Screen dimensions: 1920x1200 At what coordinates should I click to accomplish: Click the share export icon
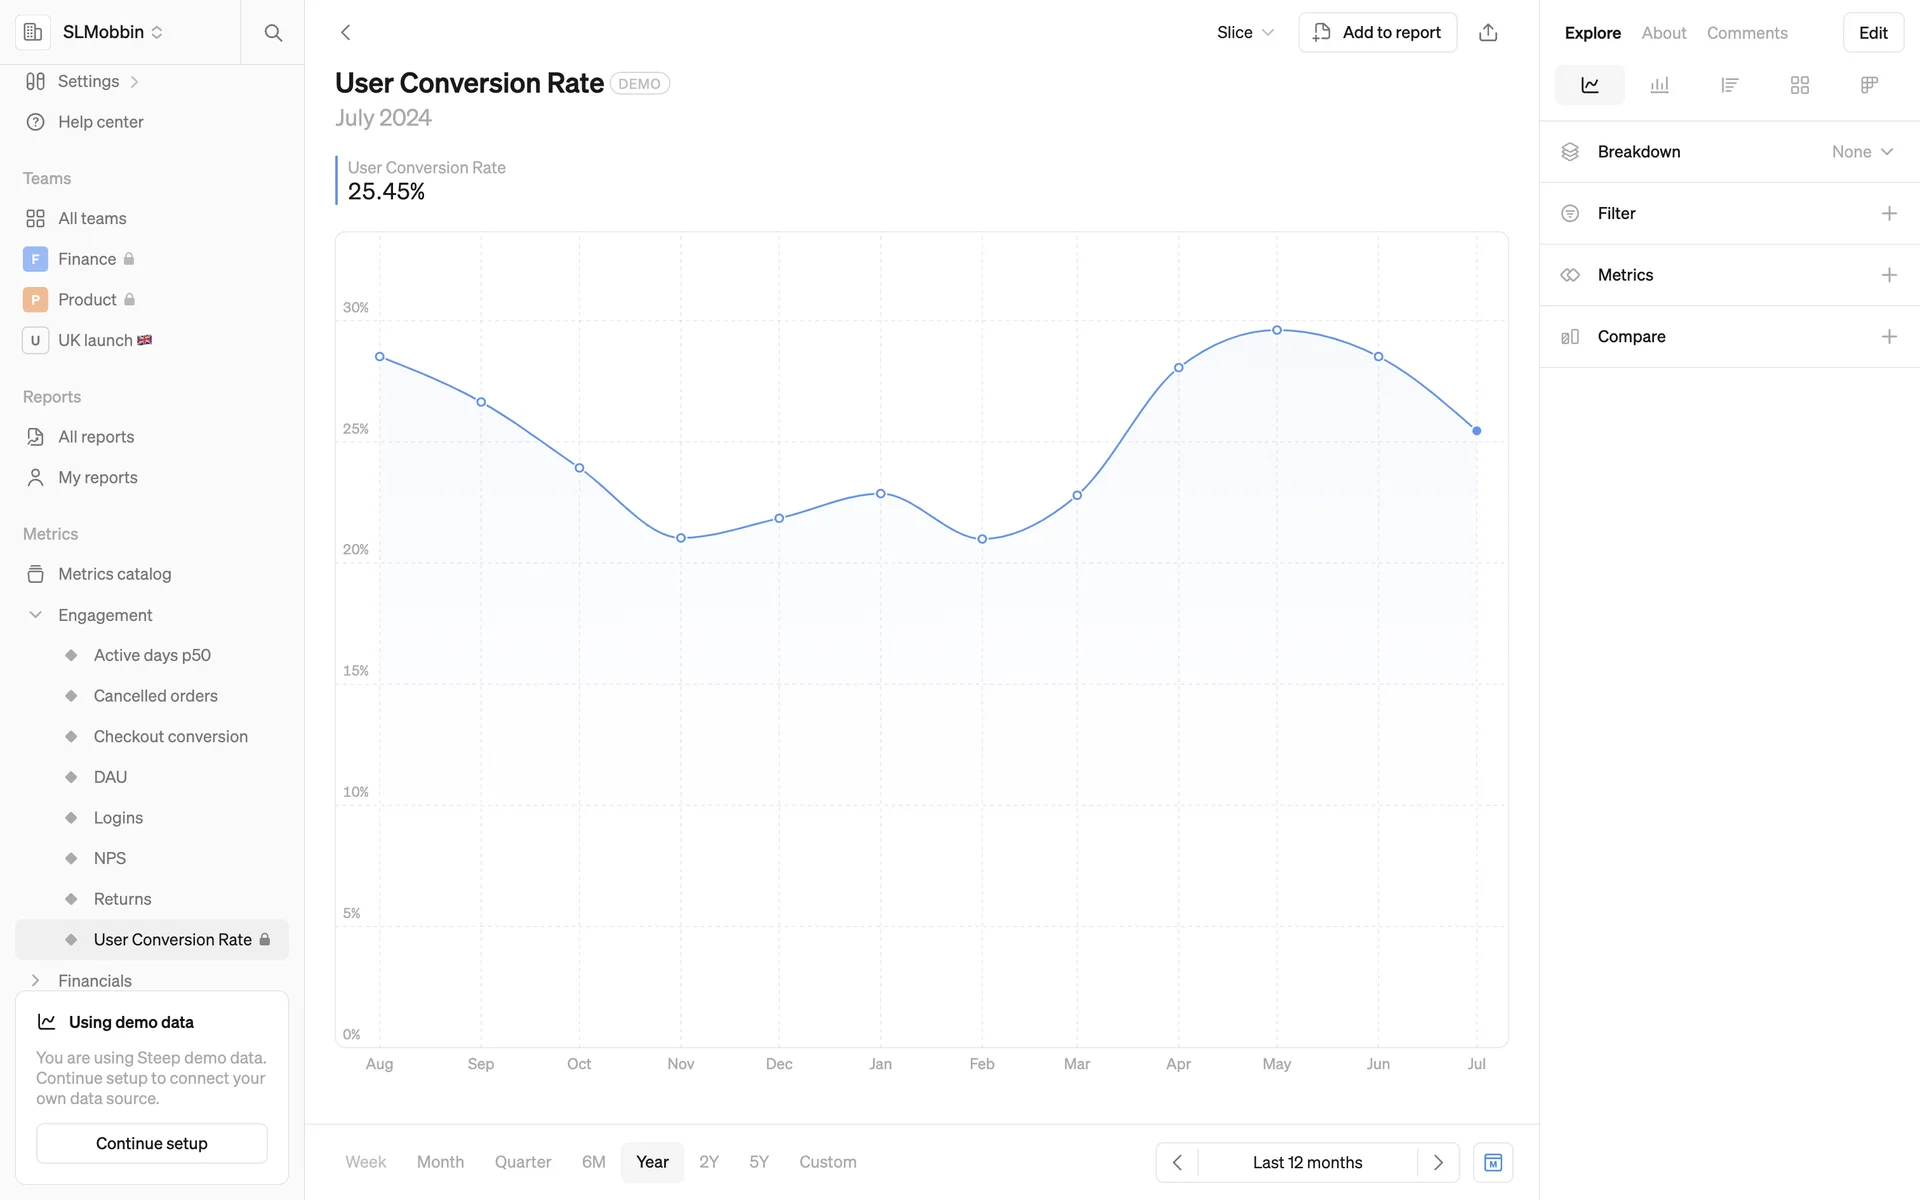[1488, 33]
